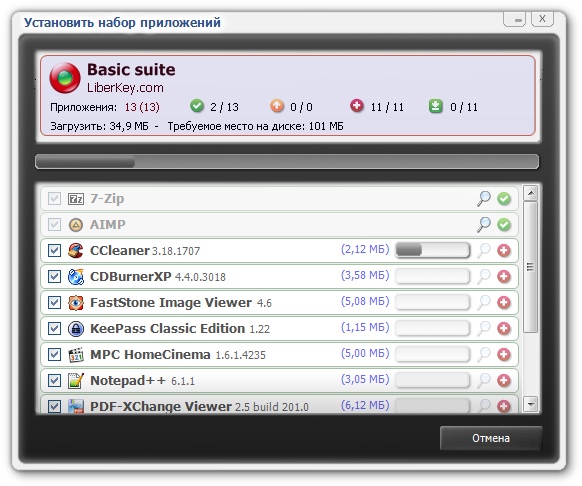
Task: Click the red plus icon for CDBurnerXP
Action: [504, 277]
